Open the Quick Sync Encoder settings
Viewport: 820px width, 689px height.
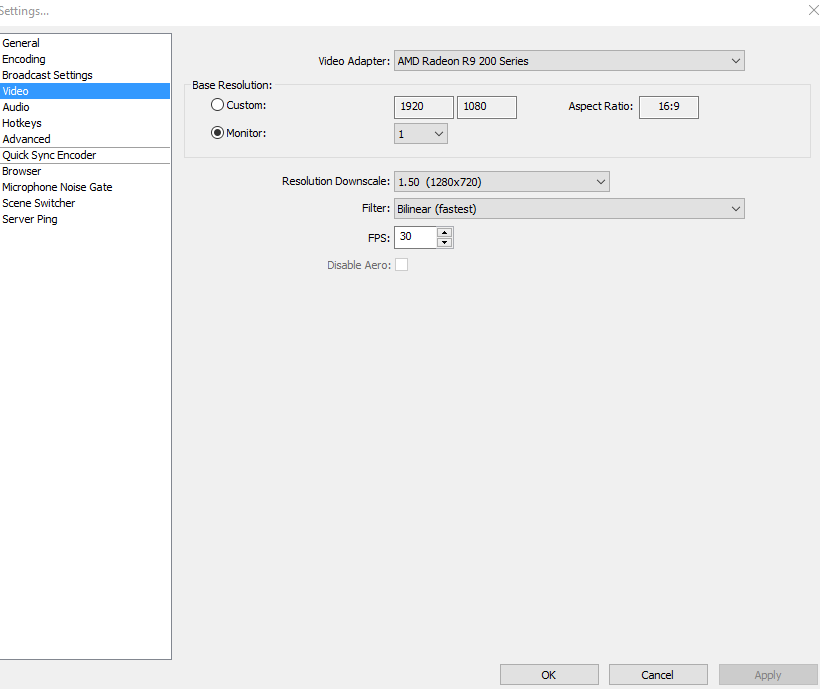[51, 155]
